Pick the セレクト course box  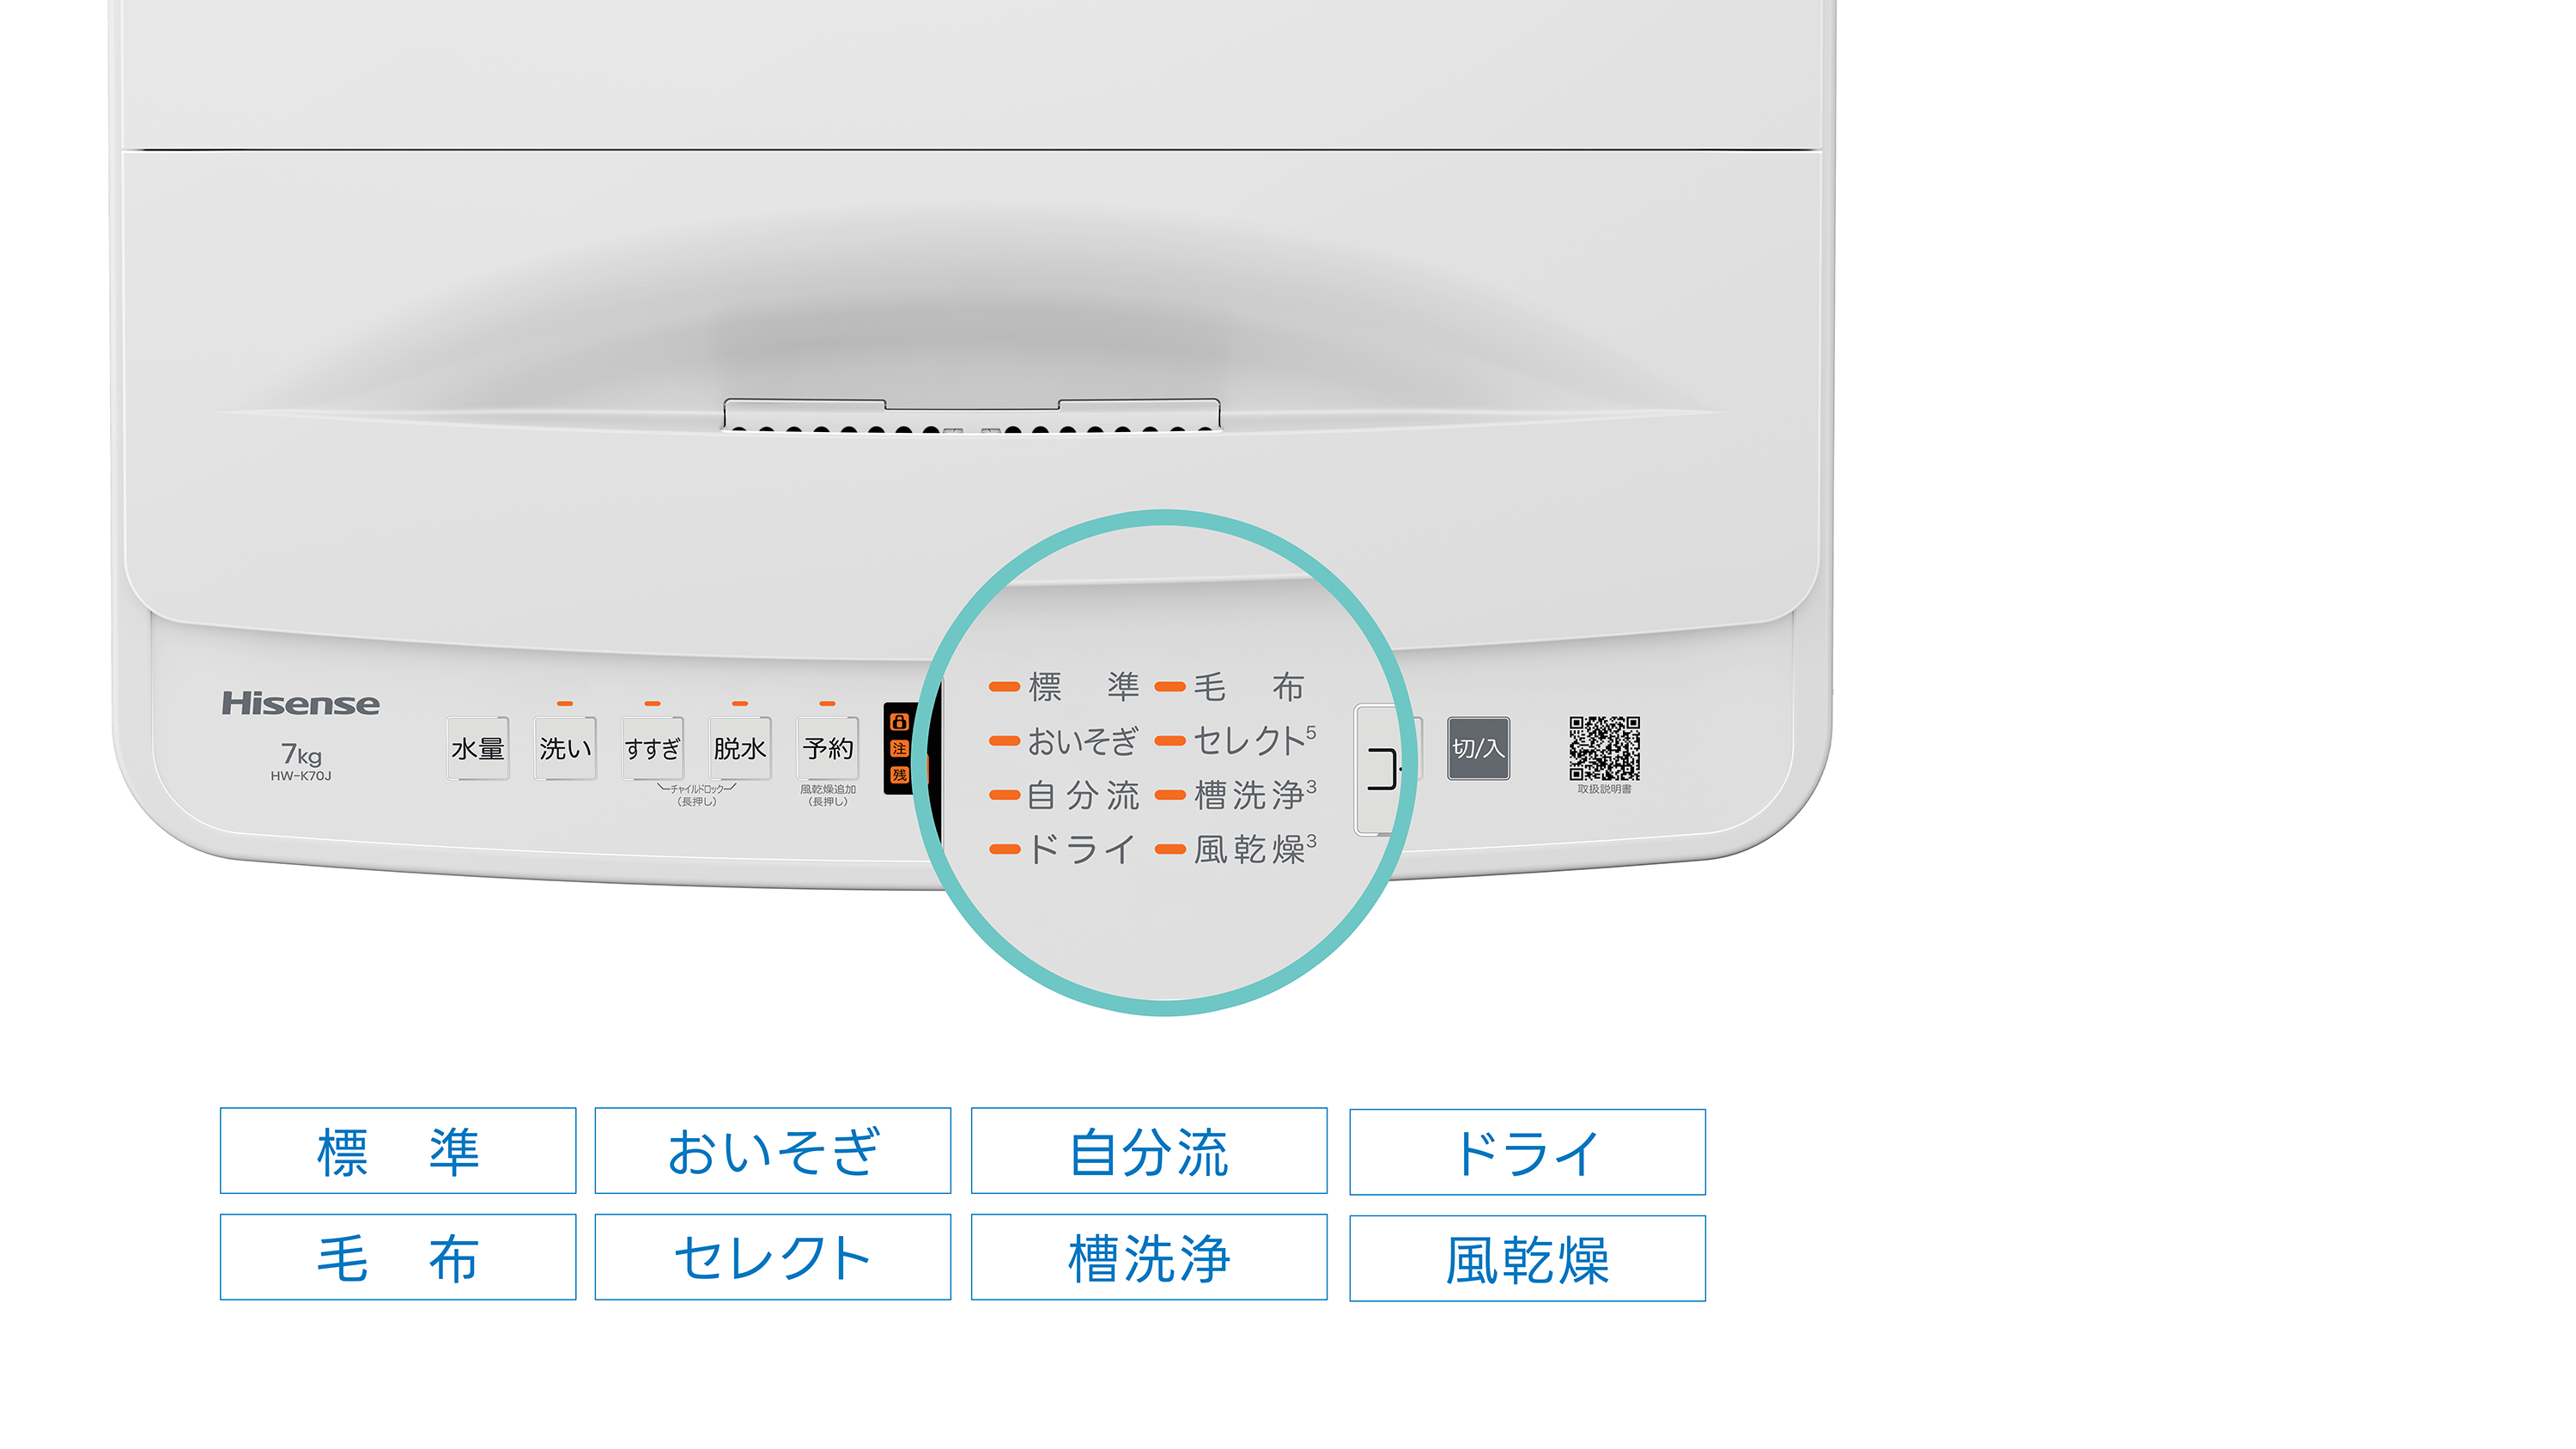773,1257
